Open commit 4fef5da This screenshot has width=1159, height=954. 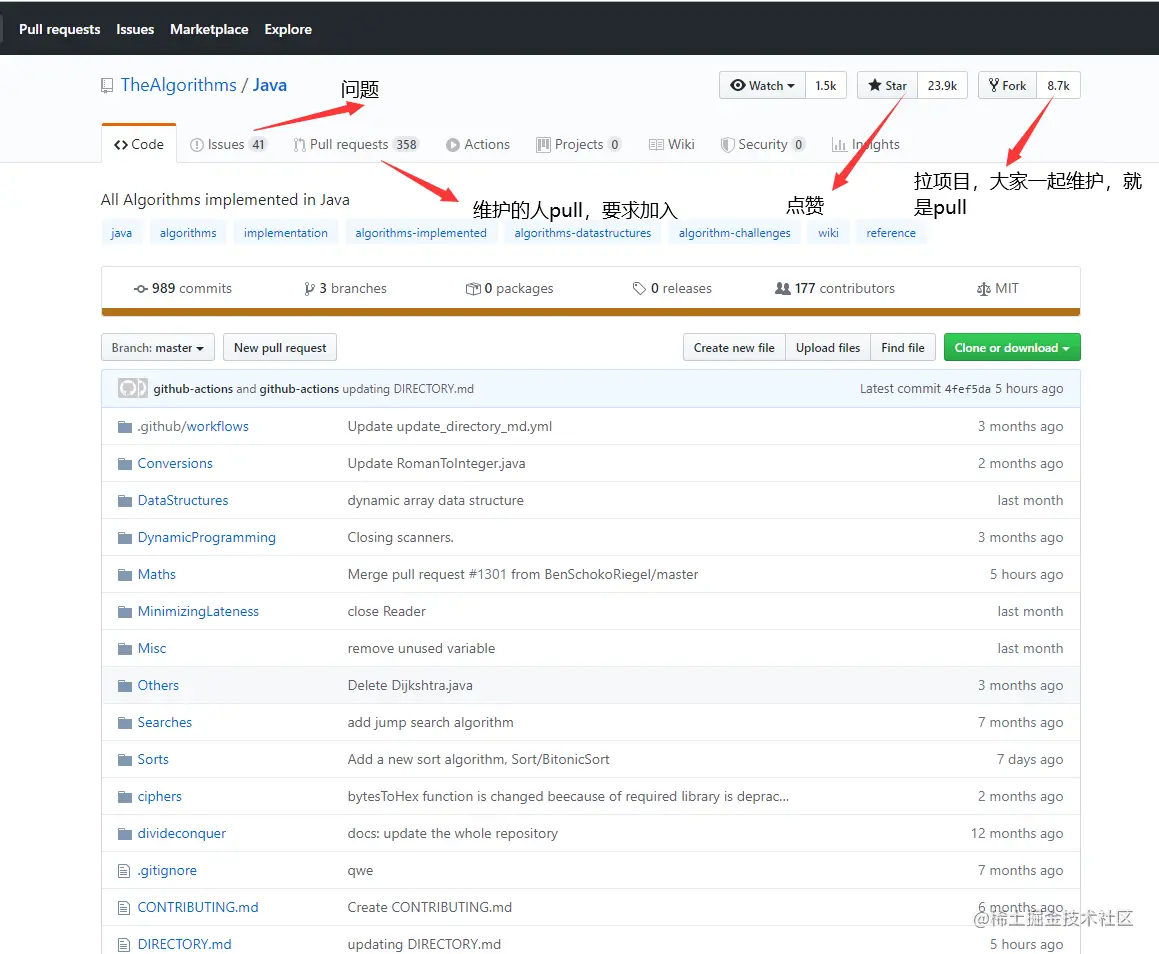[x=967, y=389]
